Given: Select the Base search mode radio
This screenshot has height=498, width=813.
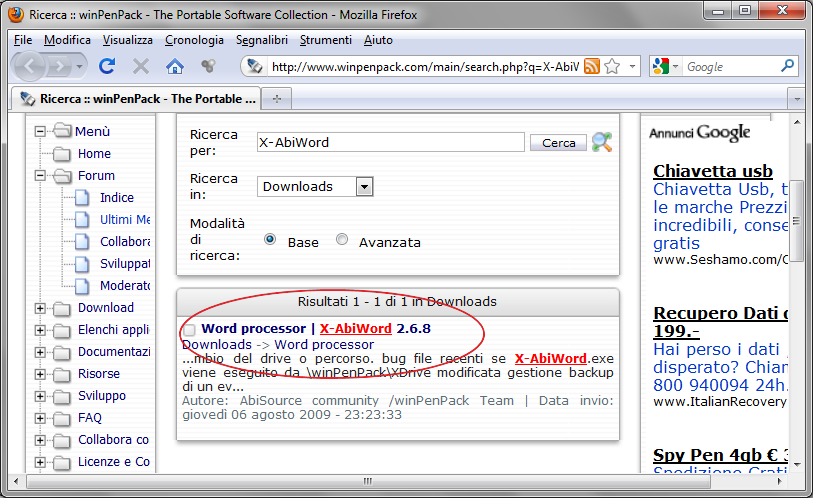Looking at the screenshot, I should tap(270, 239).
